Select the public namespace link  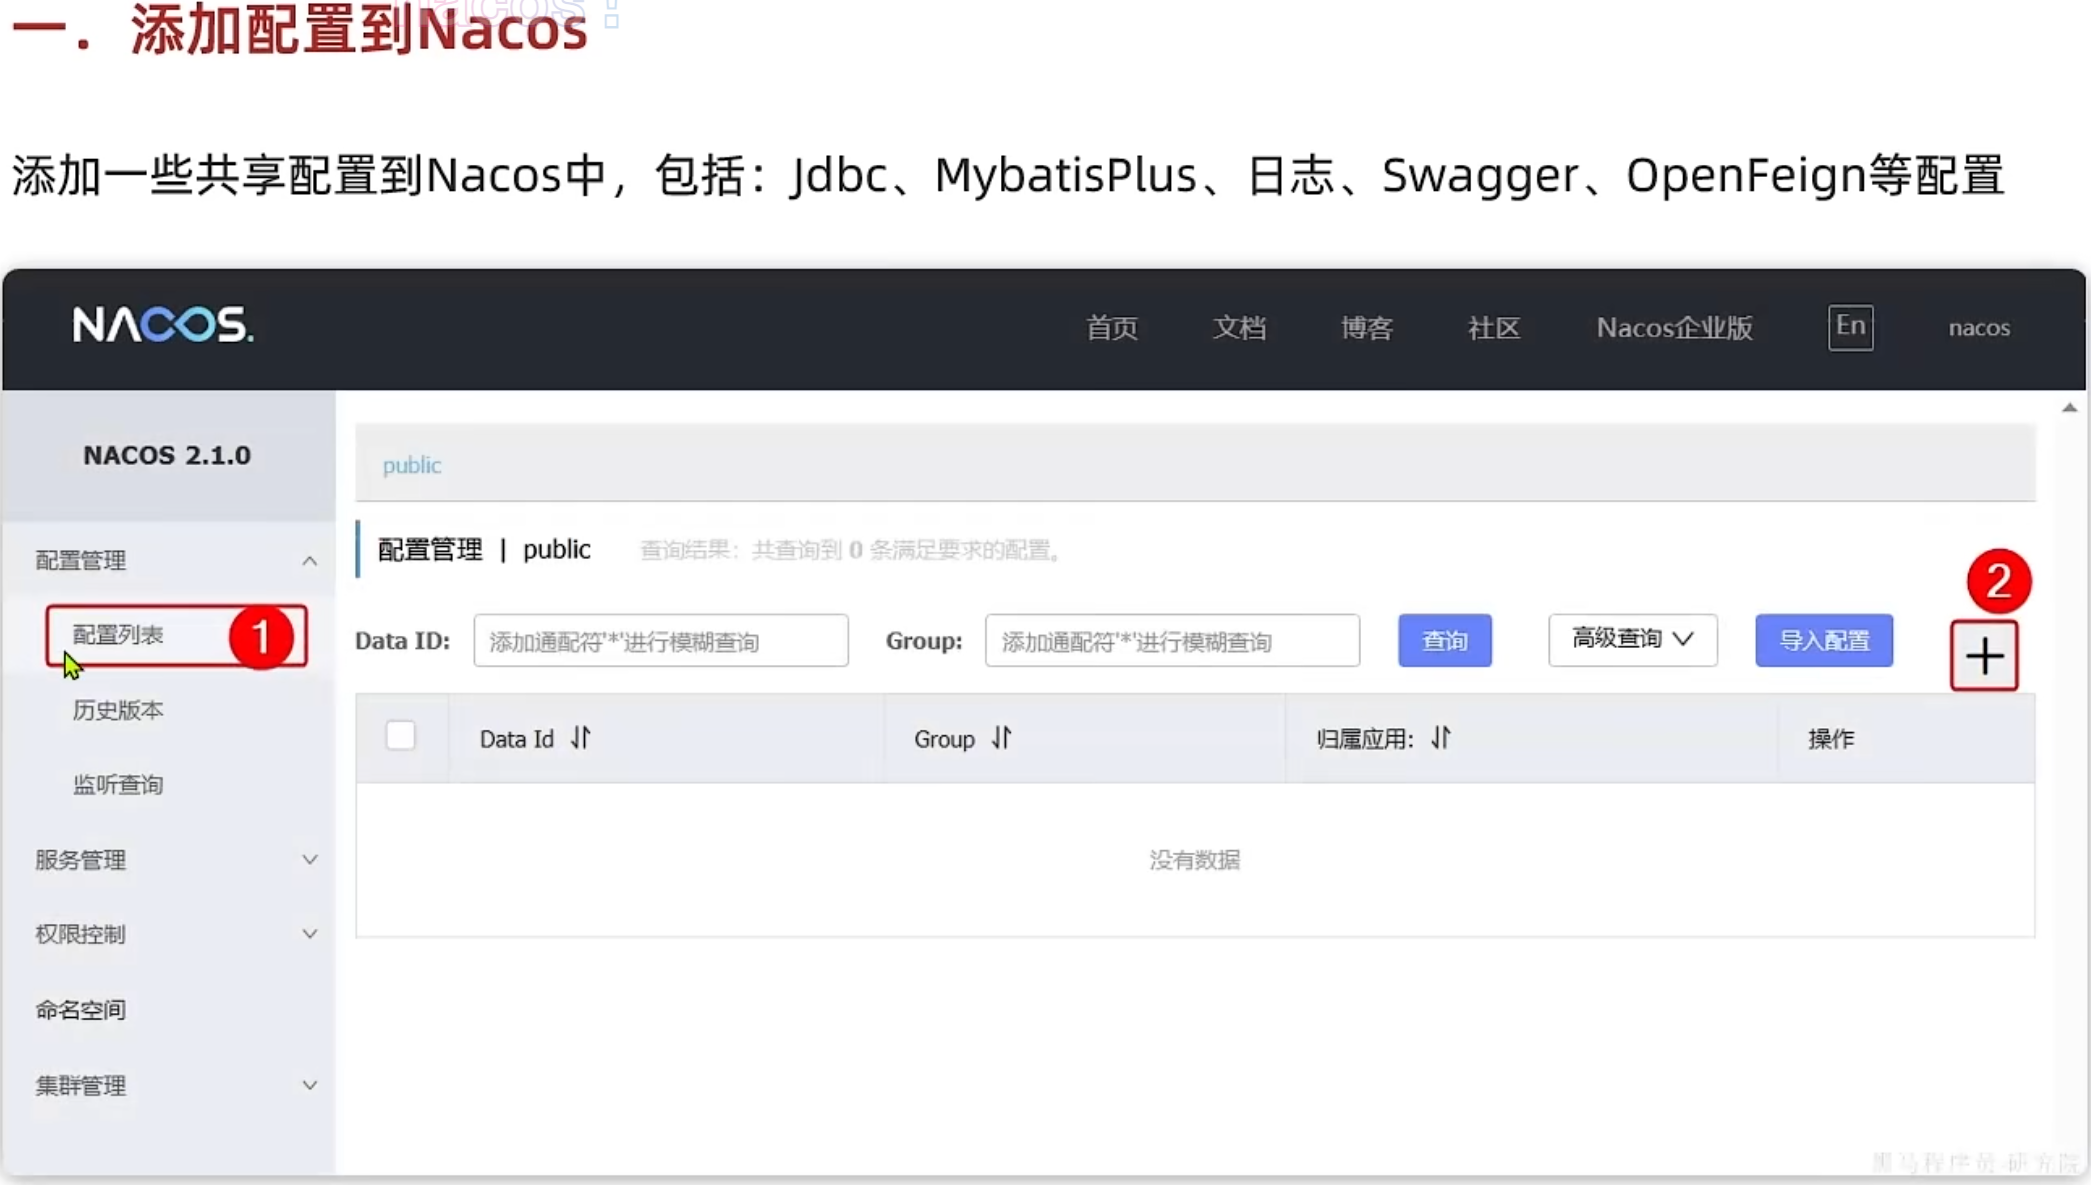411,465
